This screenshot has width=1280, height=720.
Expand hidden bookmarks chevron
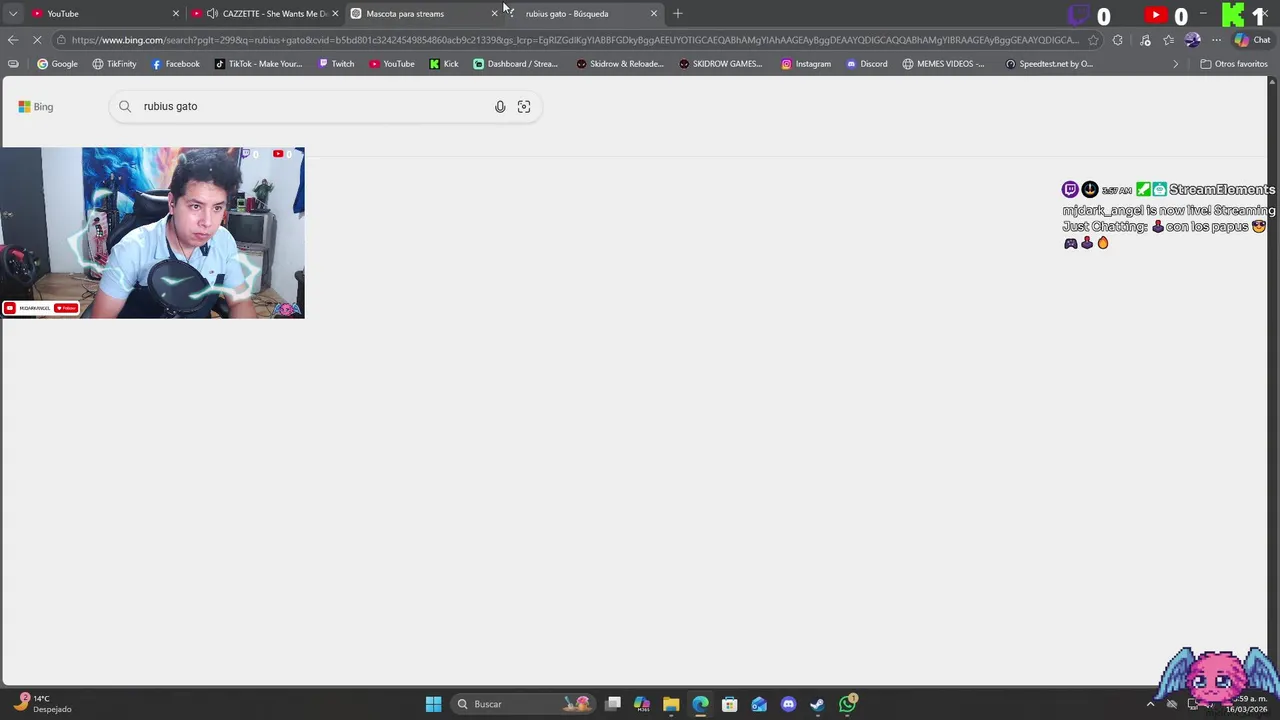coord(1176,64)
